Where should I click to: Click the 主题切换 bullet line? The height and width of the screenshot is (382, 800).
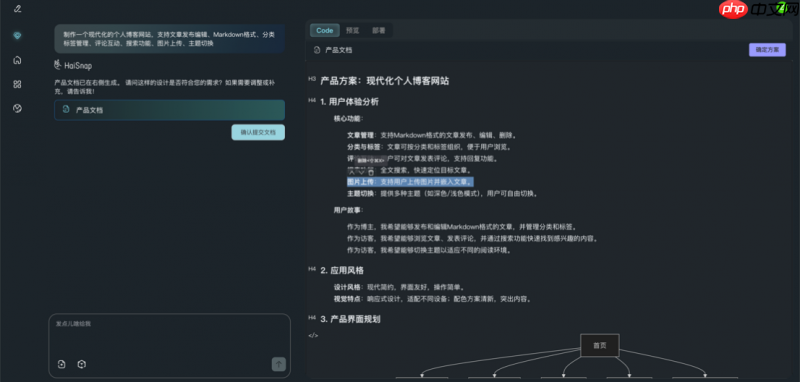pyautogui.click(x=443, y=194)
